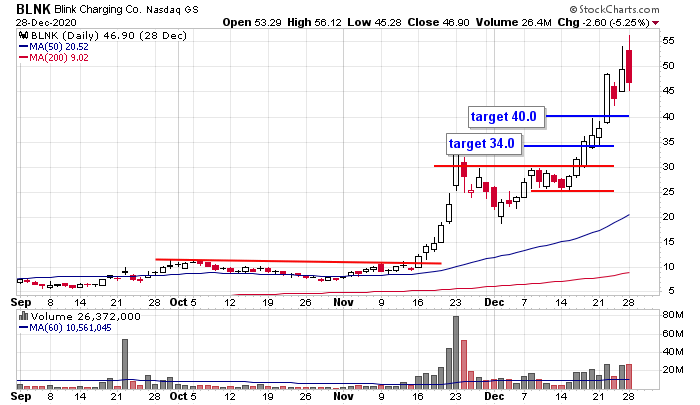Click the blue target line at 40

click(587, 116)
